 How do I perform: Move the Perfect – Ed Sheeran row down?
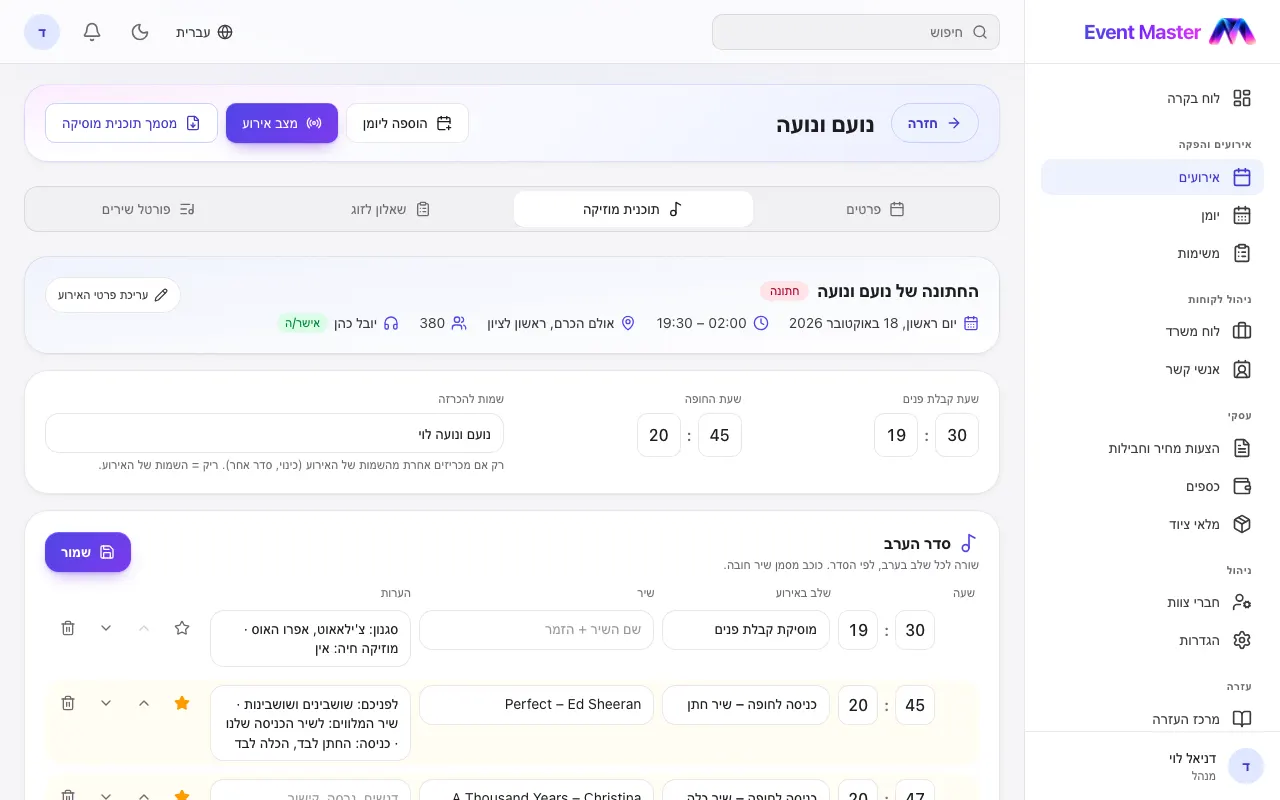click(106, 703)
